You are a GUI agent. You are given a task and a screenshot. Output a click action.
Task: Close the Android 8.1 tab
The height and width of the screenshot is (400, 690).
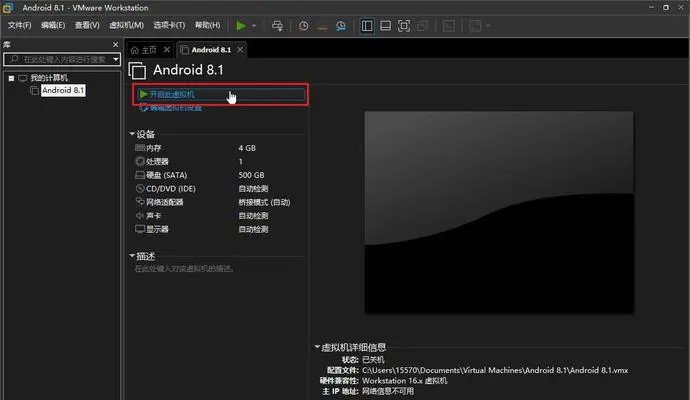point(240,50)
